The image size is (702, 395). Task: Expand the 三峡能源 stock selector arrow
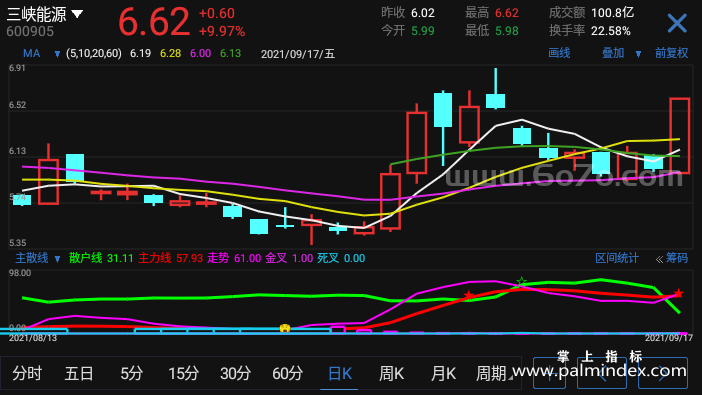click(77, 14)
